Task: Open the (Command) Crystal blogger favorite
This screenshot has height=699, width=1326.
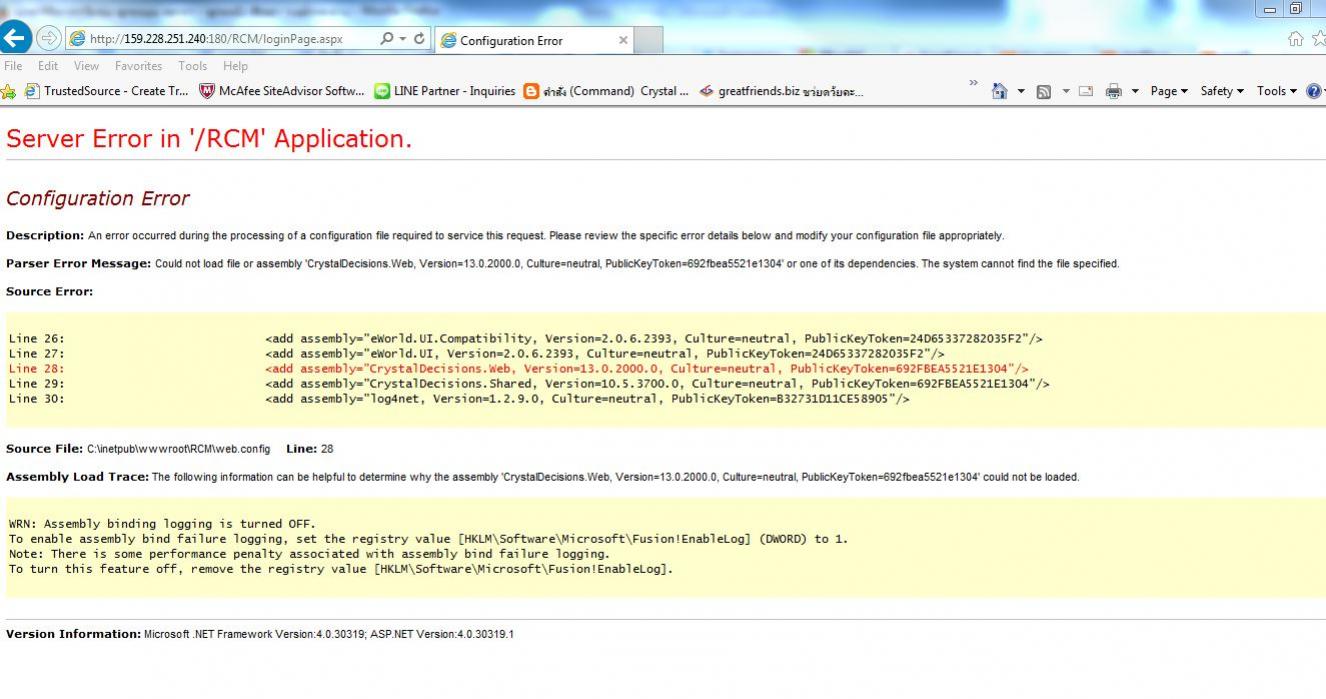Action: (607, 91)
